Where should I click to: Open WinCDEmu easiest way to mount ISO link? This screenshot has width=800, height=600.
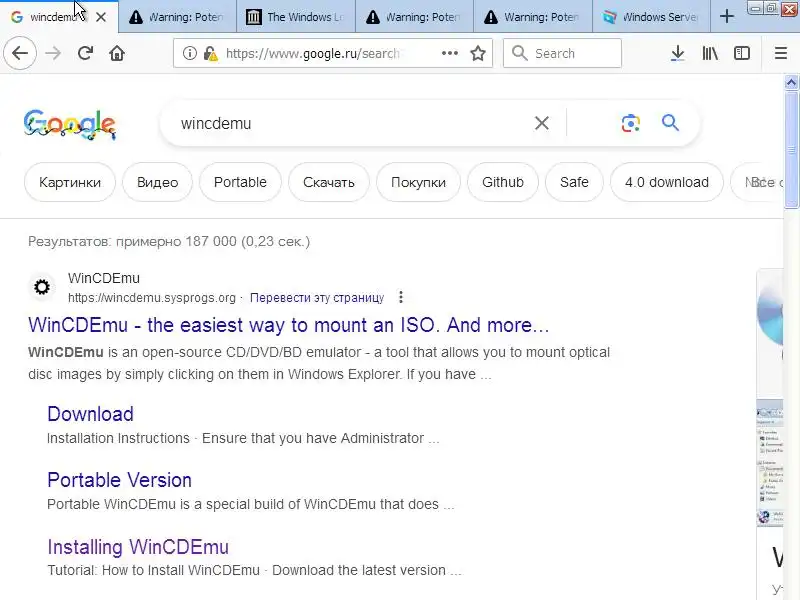tap(289, 325)
